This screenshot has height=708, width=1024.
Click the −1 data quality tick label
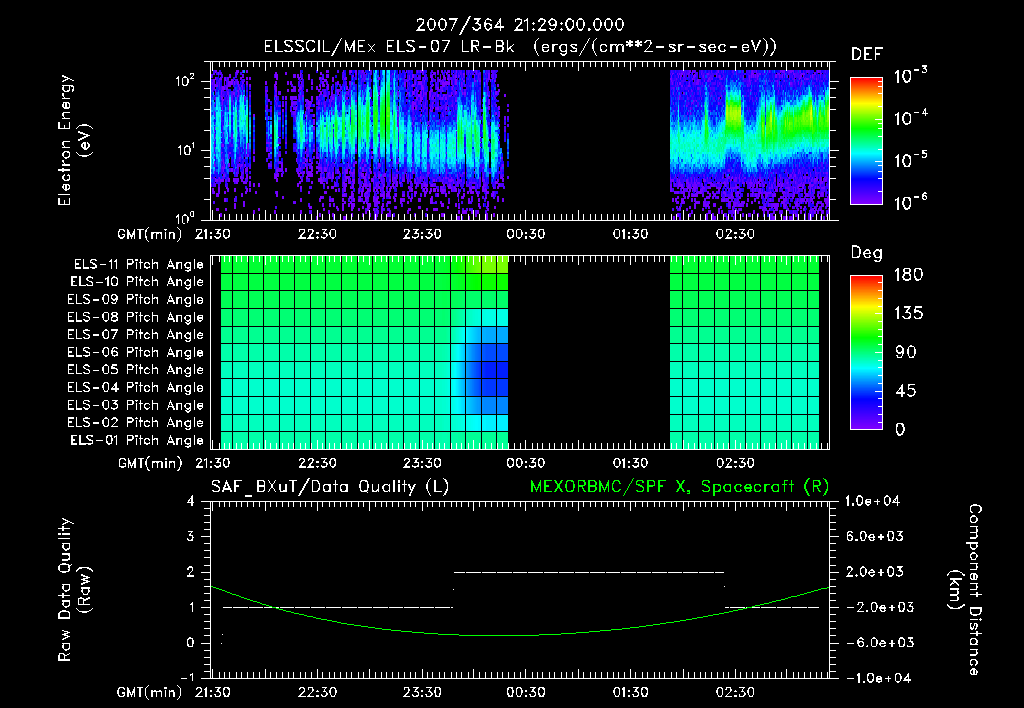pos(187,677)
